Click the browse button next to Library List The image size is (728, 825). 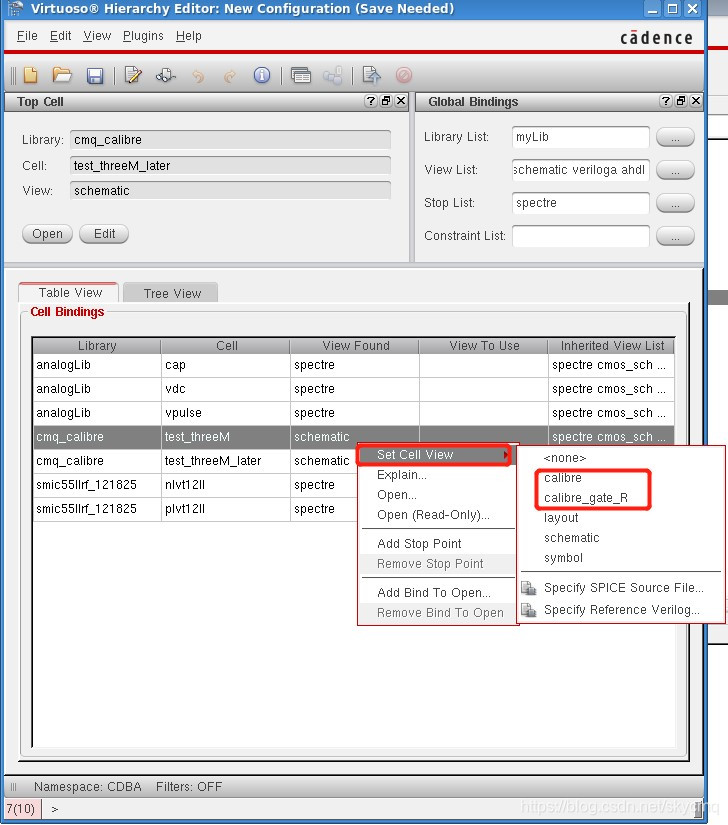pos(675,137)
